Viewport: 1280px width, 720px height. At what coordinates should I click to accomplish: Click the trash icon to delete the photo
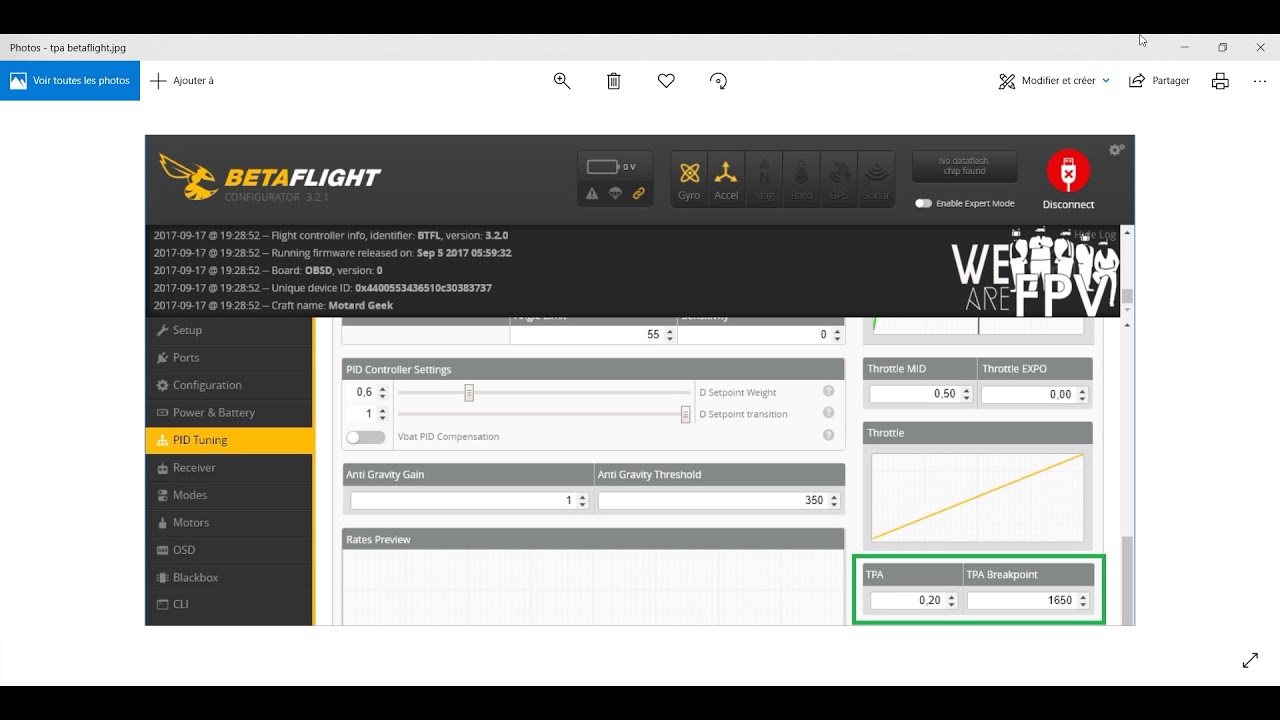tap(614, 81)
